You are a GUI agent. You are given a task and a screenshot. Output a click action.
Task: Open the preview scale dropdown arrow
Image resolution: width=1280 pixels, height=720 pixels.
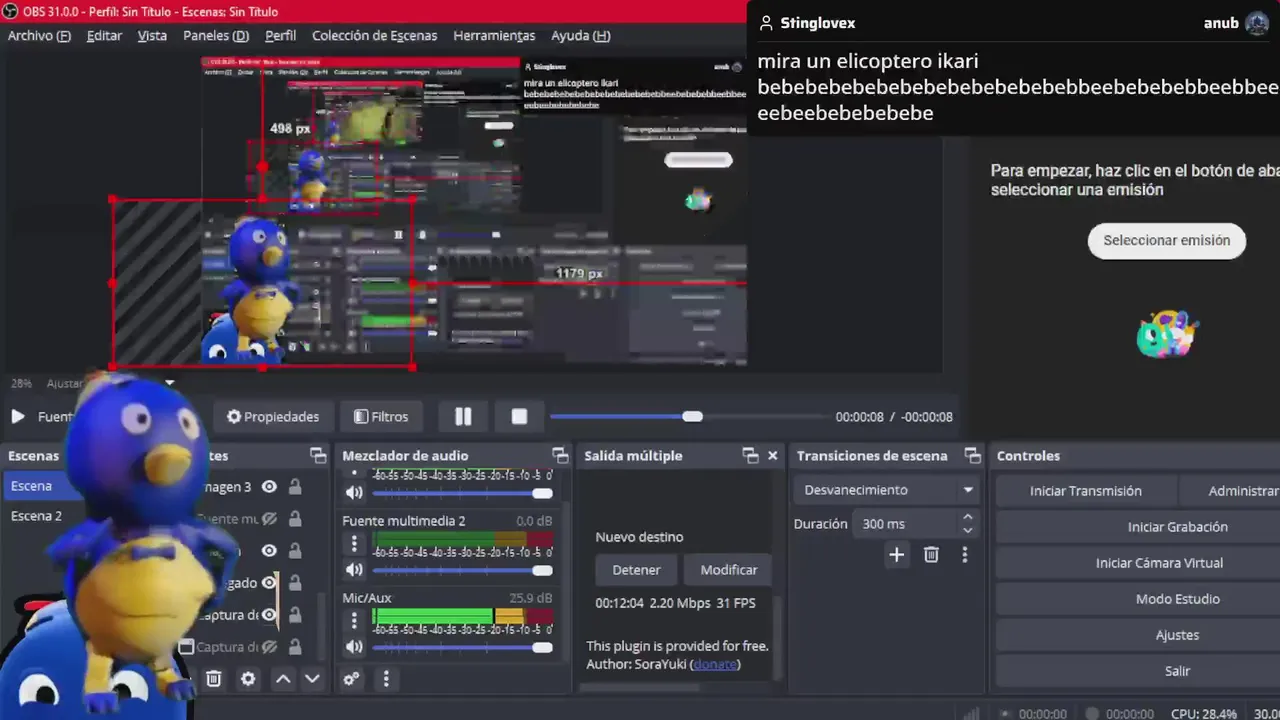coord(169,383)
